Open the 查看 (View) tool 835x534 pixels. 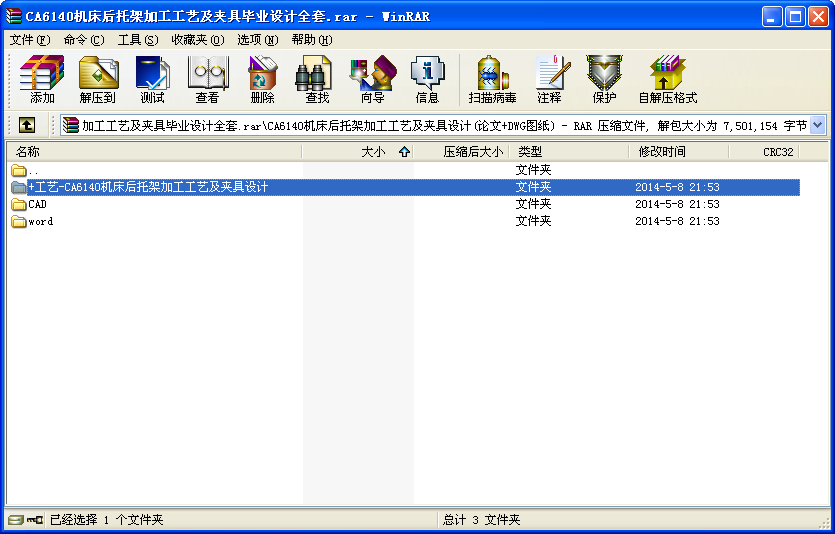point(207,80)
